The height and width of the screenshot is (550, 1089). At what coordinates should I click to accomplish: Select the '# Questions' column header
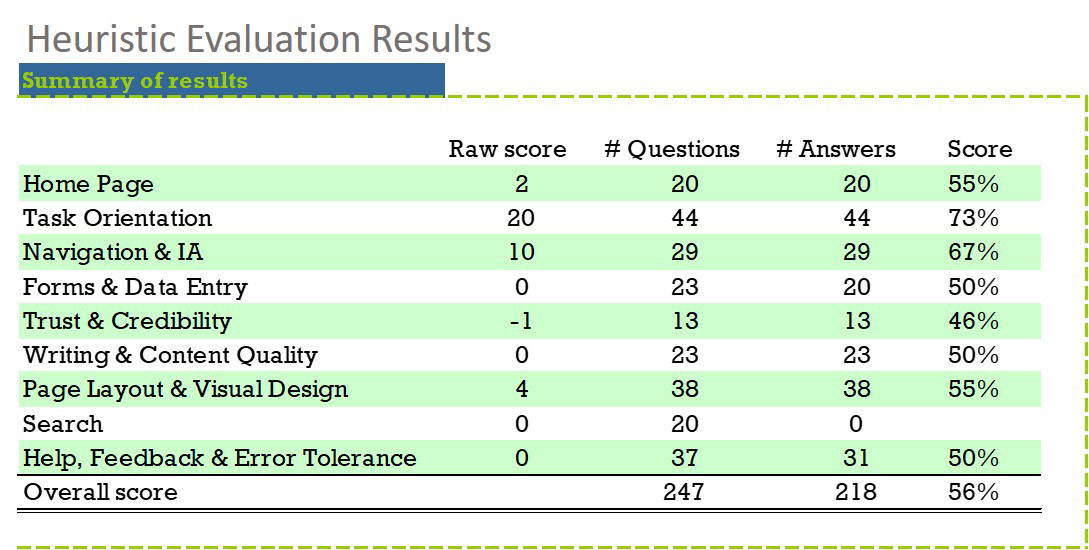[672, 149]
